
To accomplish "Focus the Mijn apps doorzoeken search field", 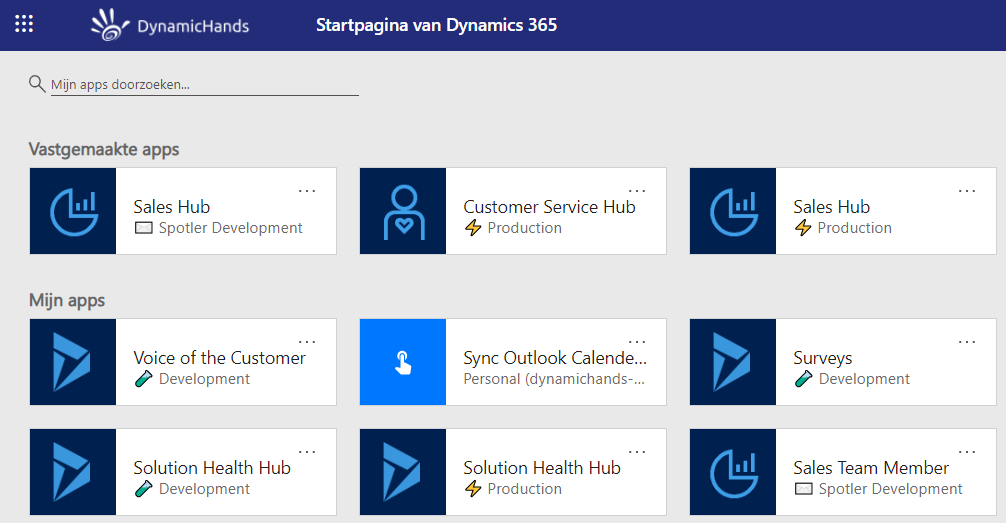I will coord(205,85).
